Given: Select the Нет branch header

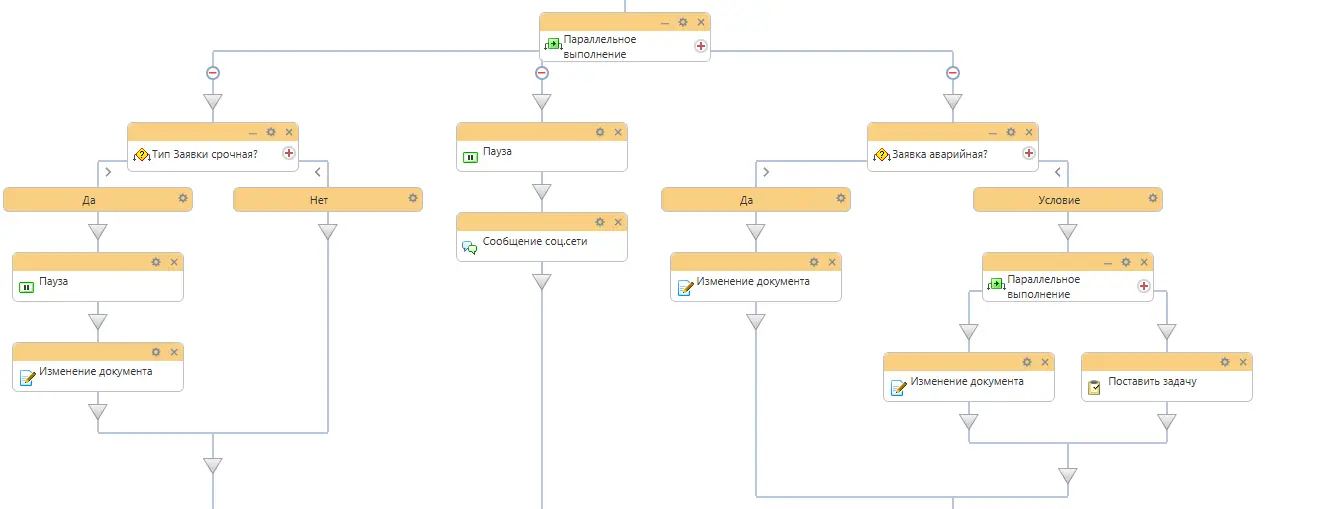Looking at the screenshot, I should [x=328, y=199].
